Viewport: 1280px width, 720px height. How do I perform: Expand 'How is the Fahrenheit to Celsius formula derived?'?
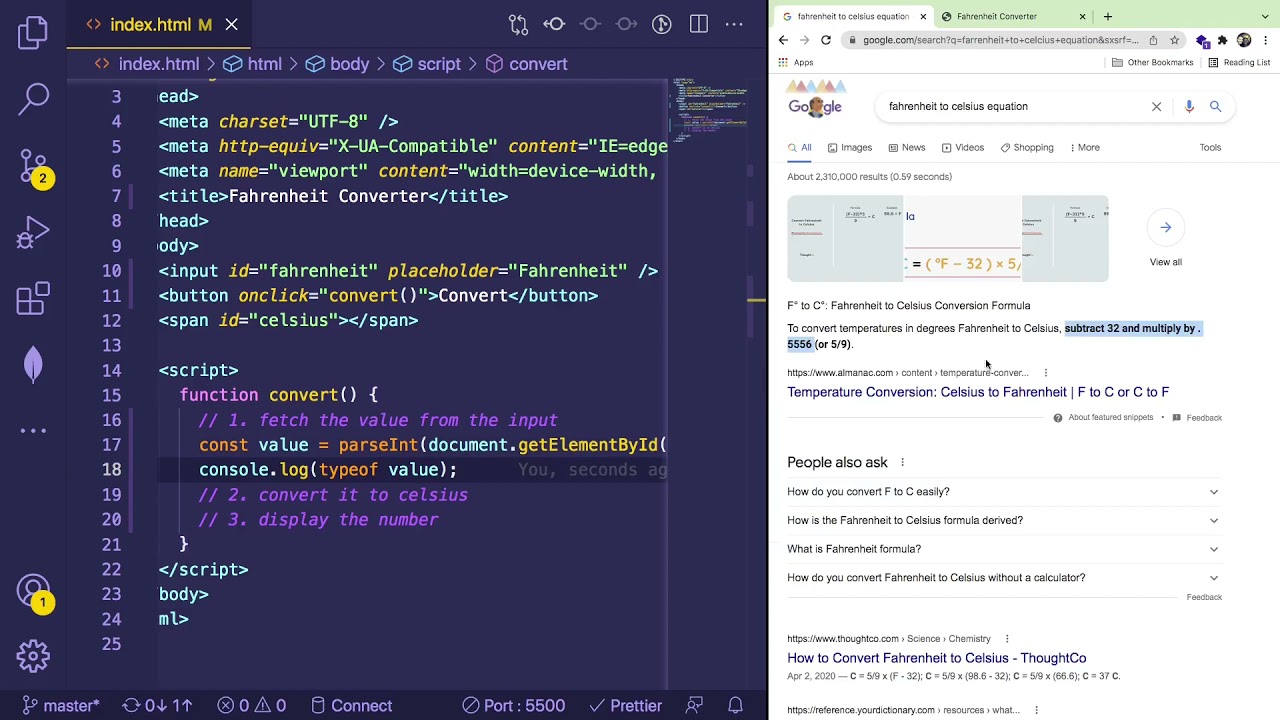[x=1004, y=520]
